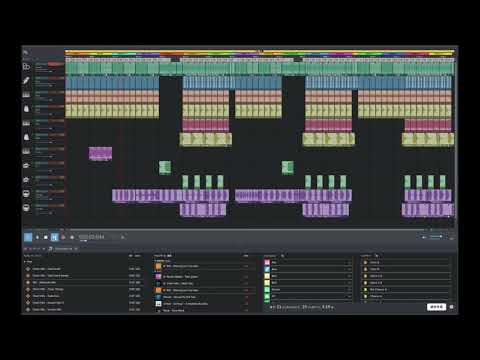
Task: Click the drum machine icon of the lowest track
Action: tap(26, 208)
